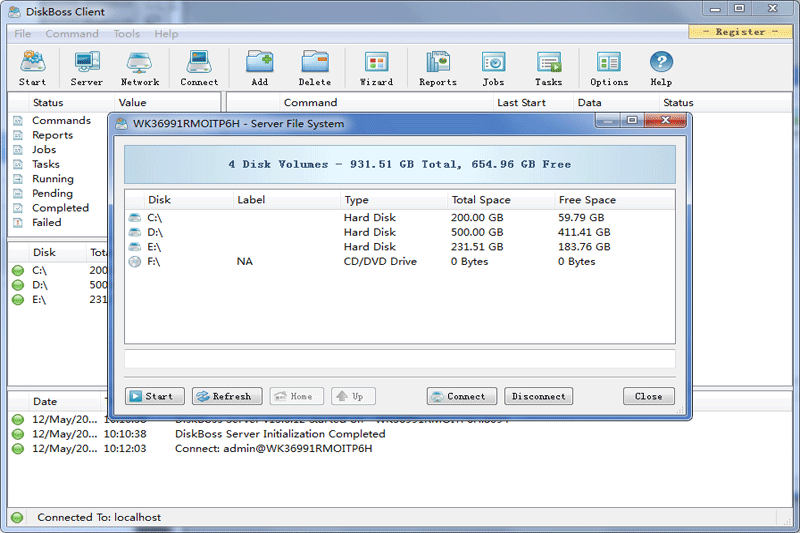Click the Register button at top right
This screenshot has width=800, height=533.
pyautogui.click(x=740, y=32)
